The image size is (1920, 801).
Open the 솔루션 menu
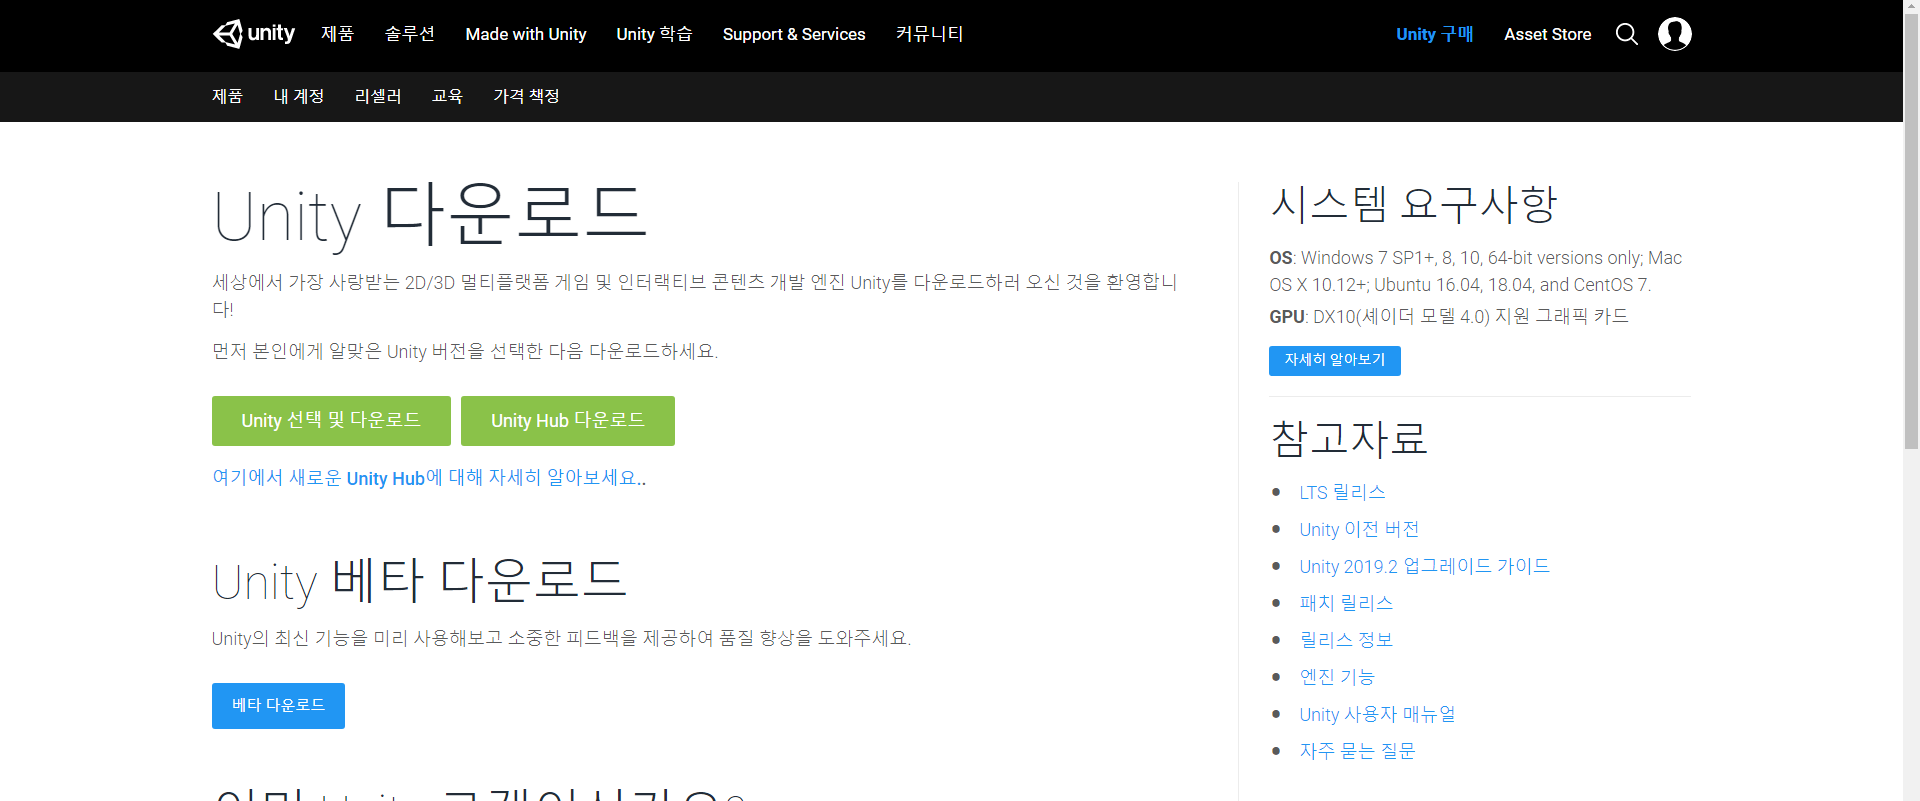click(410, 34)
